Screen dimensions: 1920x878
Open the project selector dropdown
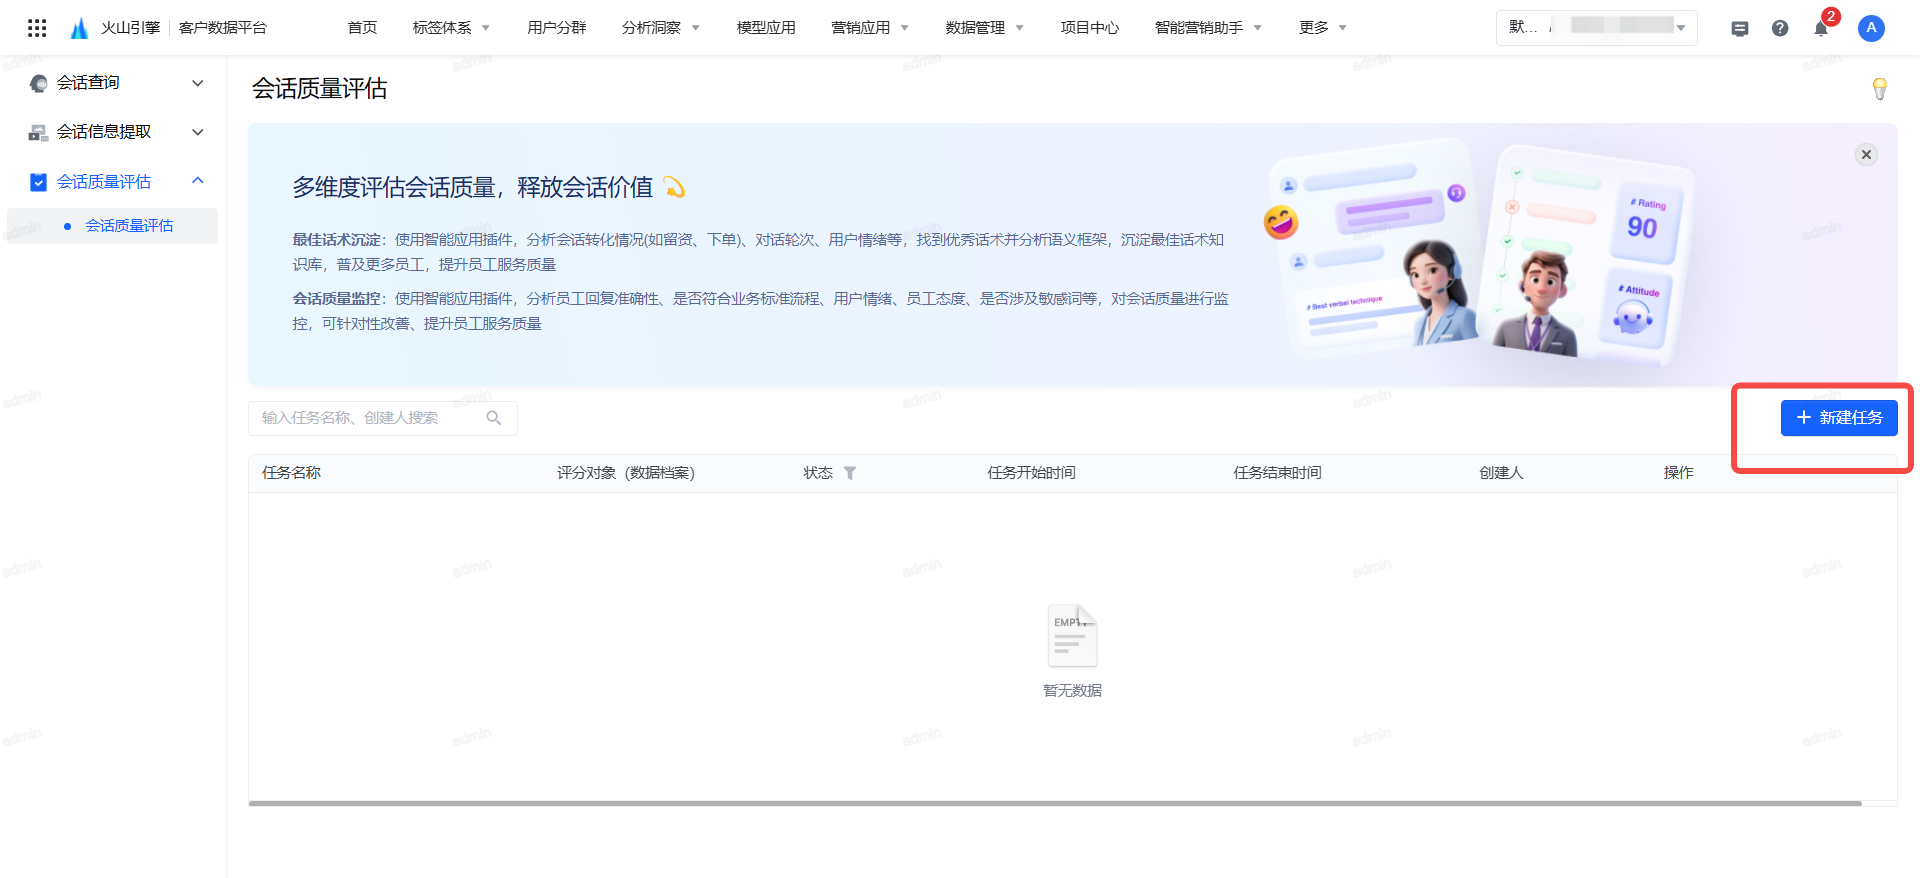(x=1597, y=27)
